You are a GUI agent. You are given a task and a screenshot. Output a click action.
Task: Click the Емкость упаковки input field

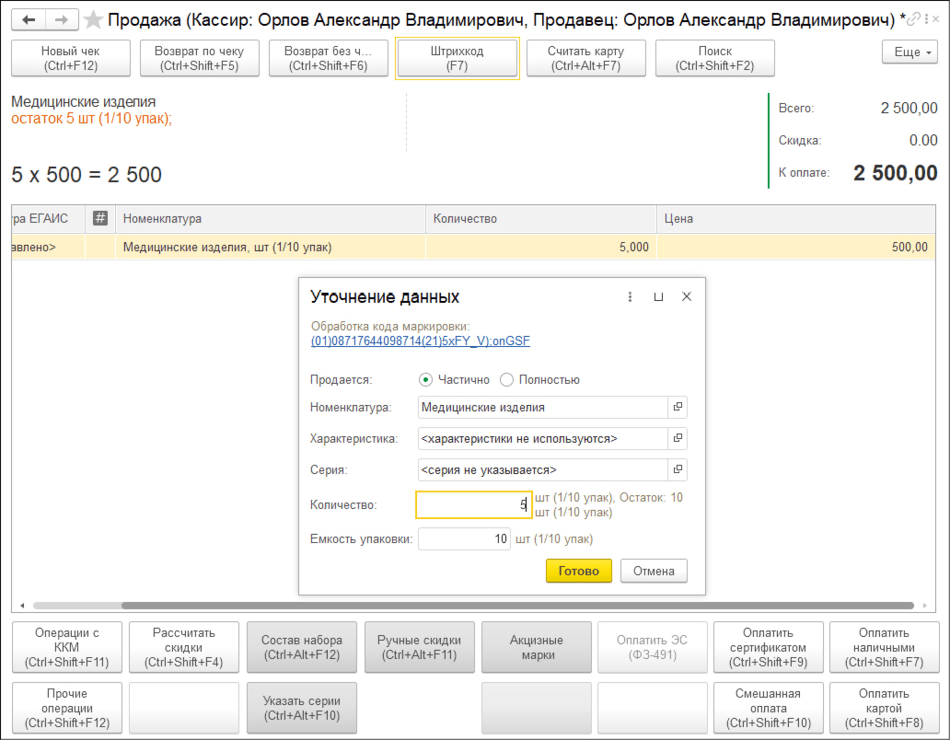coord(464,539)
